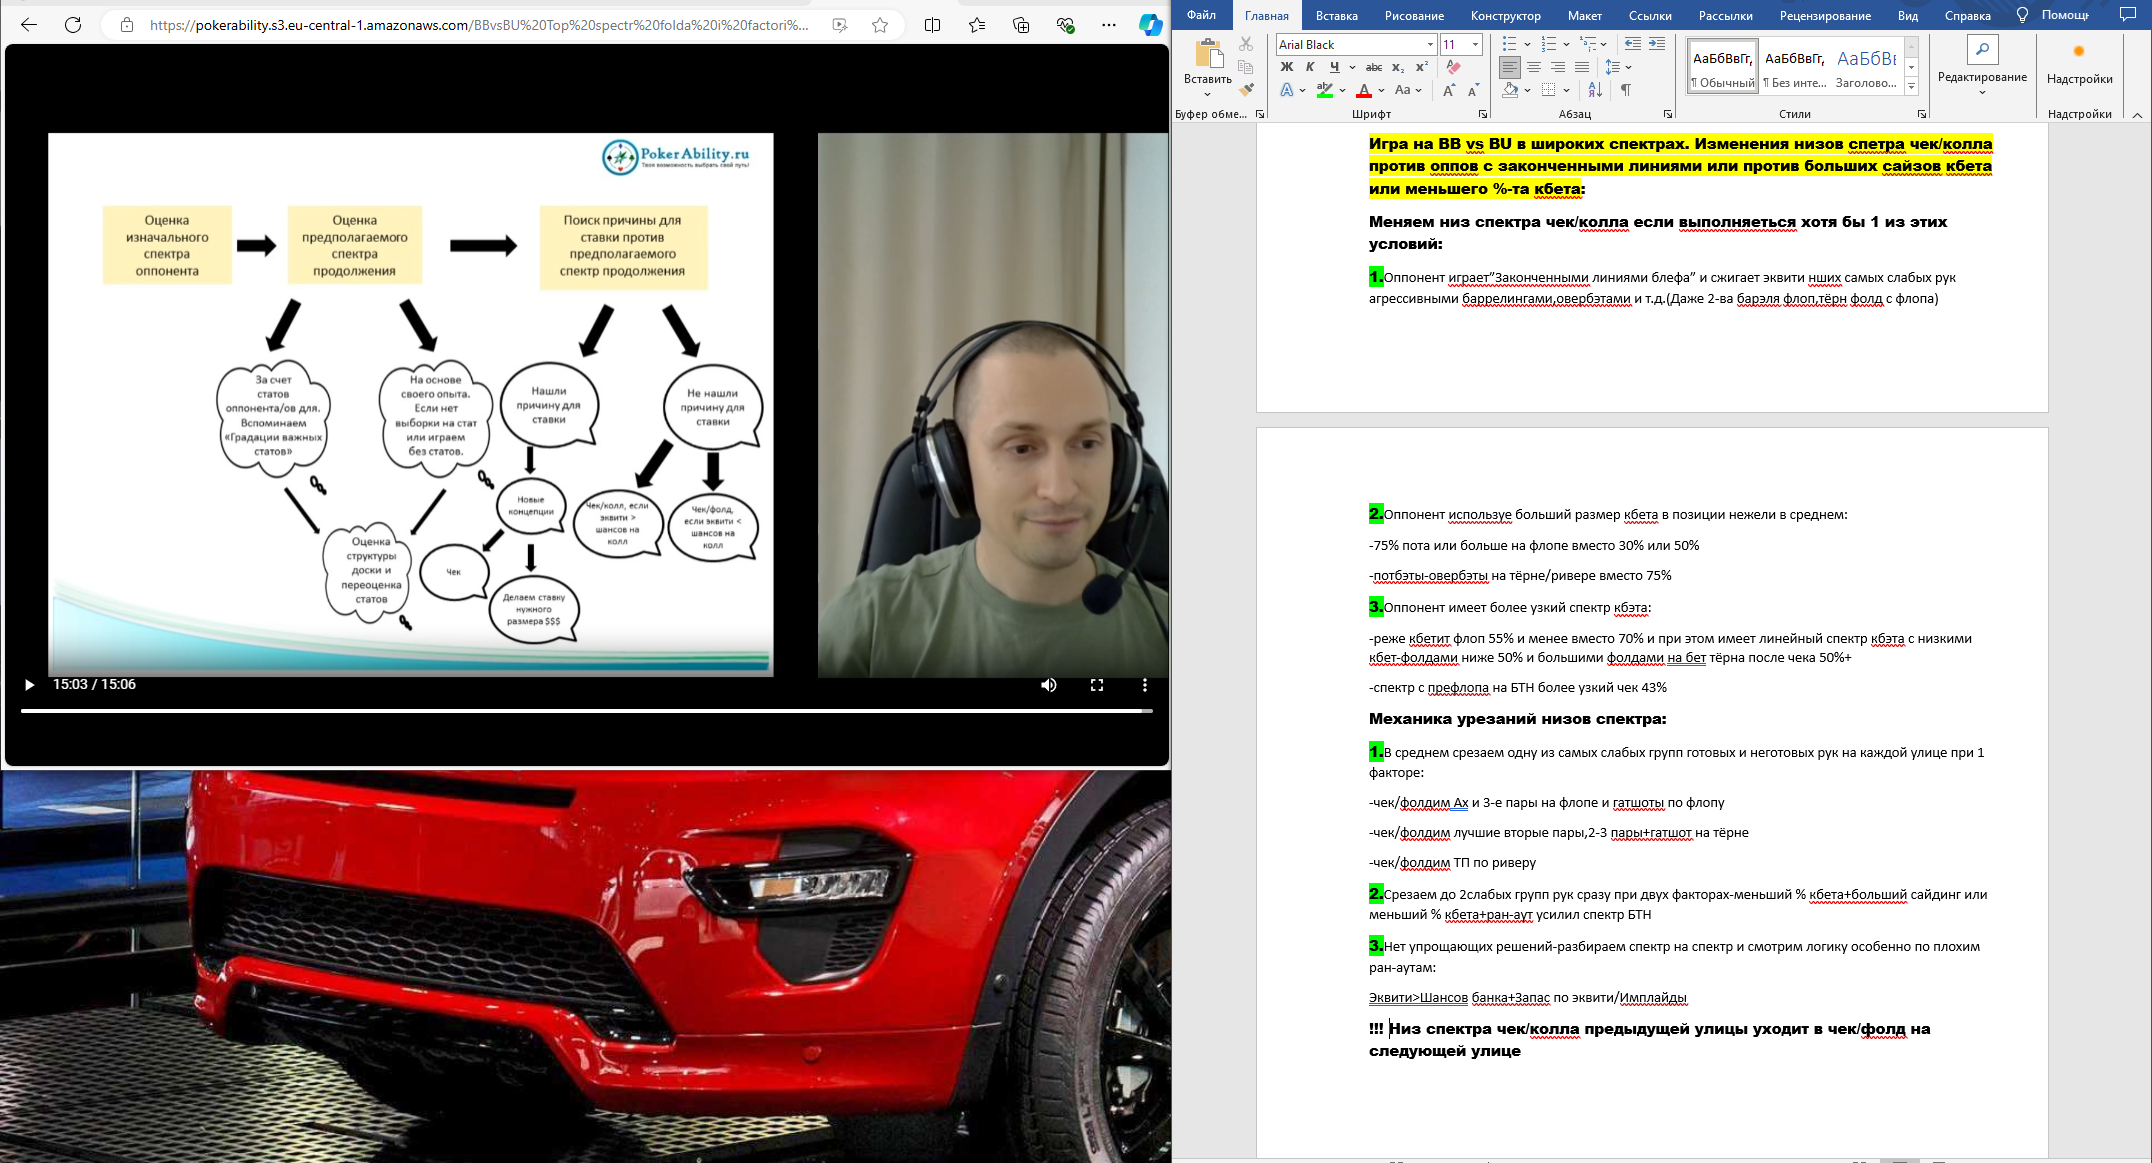Image resolution: width=2152 pixels, height=1163 pixels.
Task: Apply bulleted list
Action: (x=1509, y=44)
